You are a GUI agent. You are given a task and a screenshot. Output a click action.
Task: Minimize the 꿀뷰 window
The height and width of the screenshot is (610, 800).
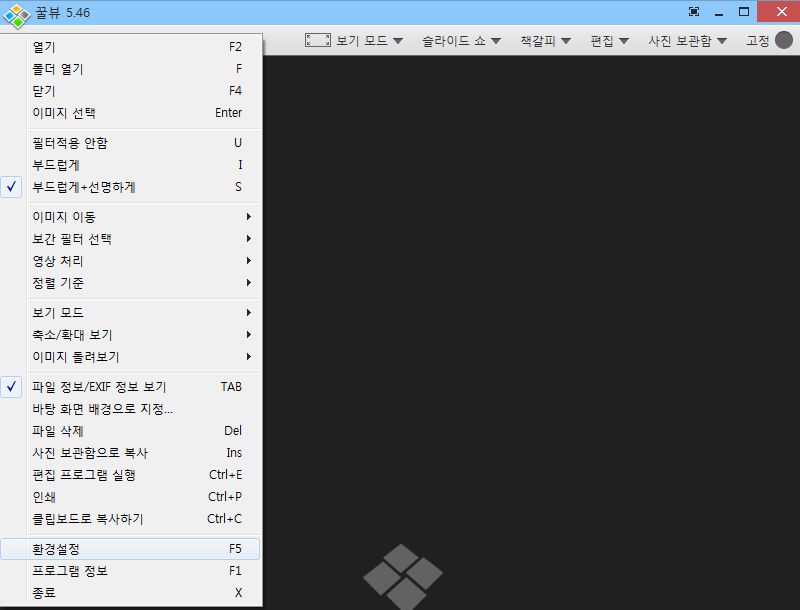click(719, 12)
